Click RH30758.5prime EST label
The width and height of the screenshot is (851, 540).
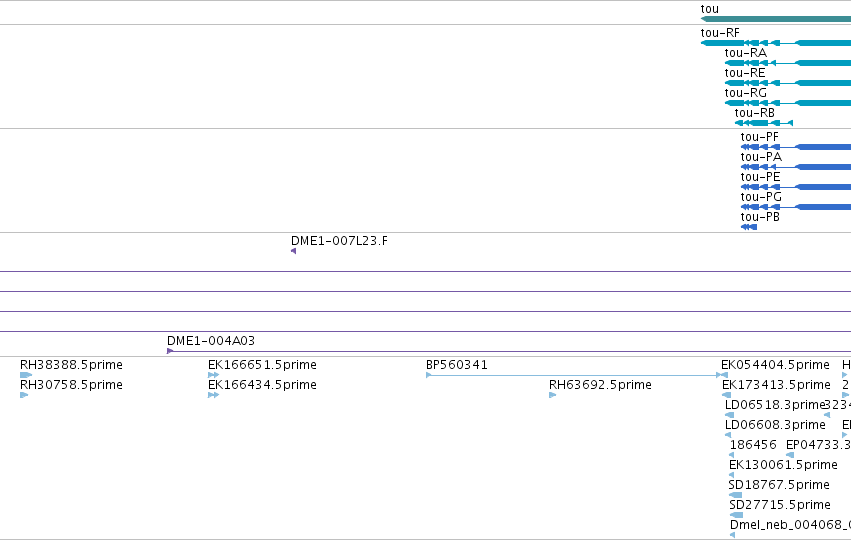click(71, 385)
